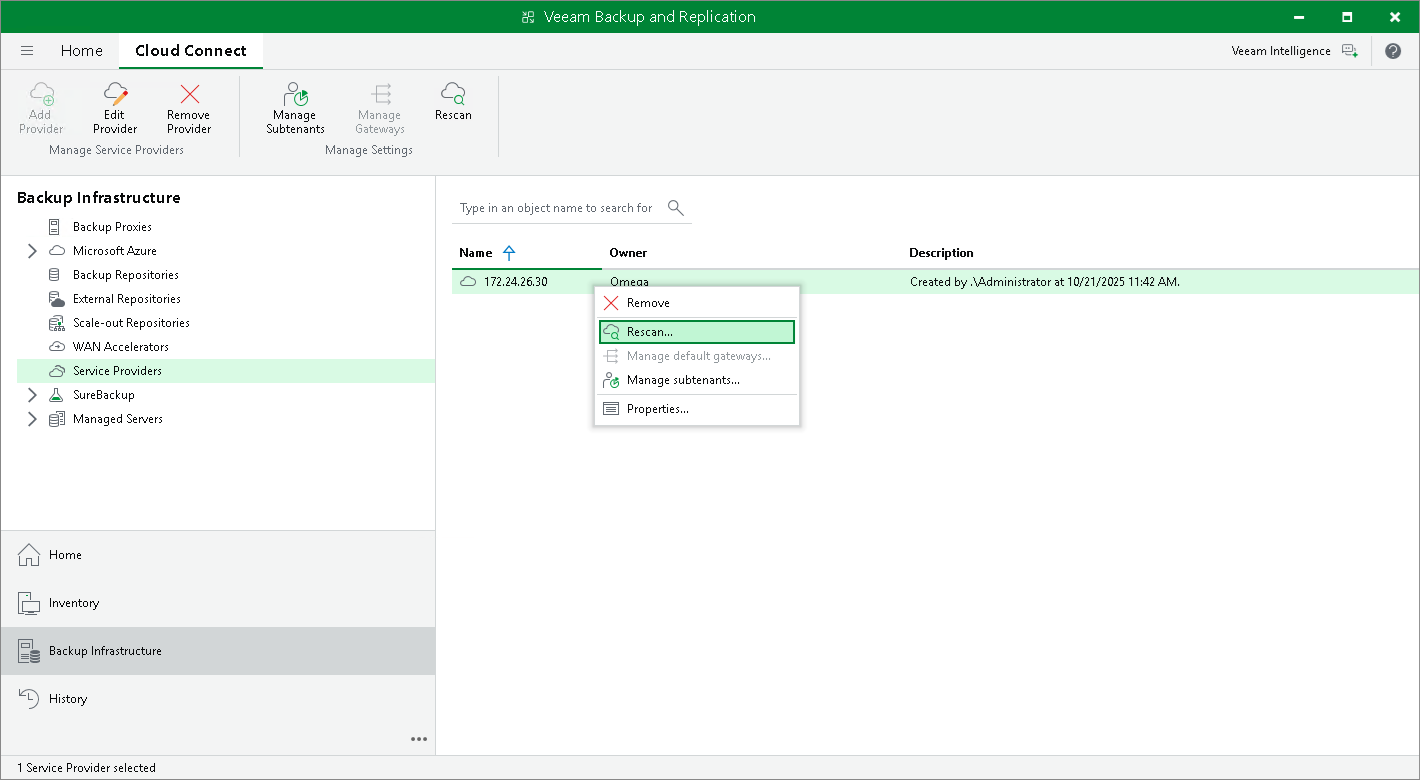
Task: Select External Repositories in the tree
Action: tap(127, 299)
